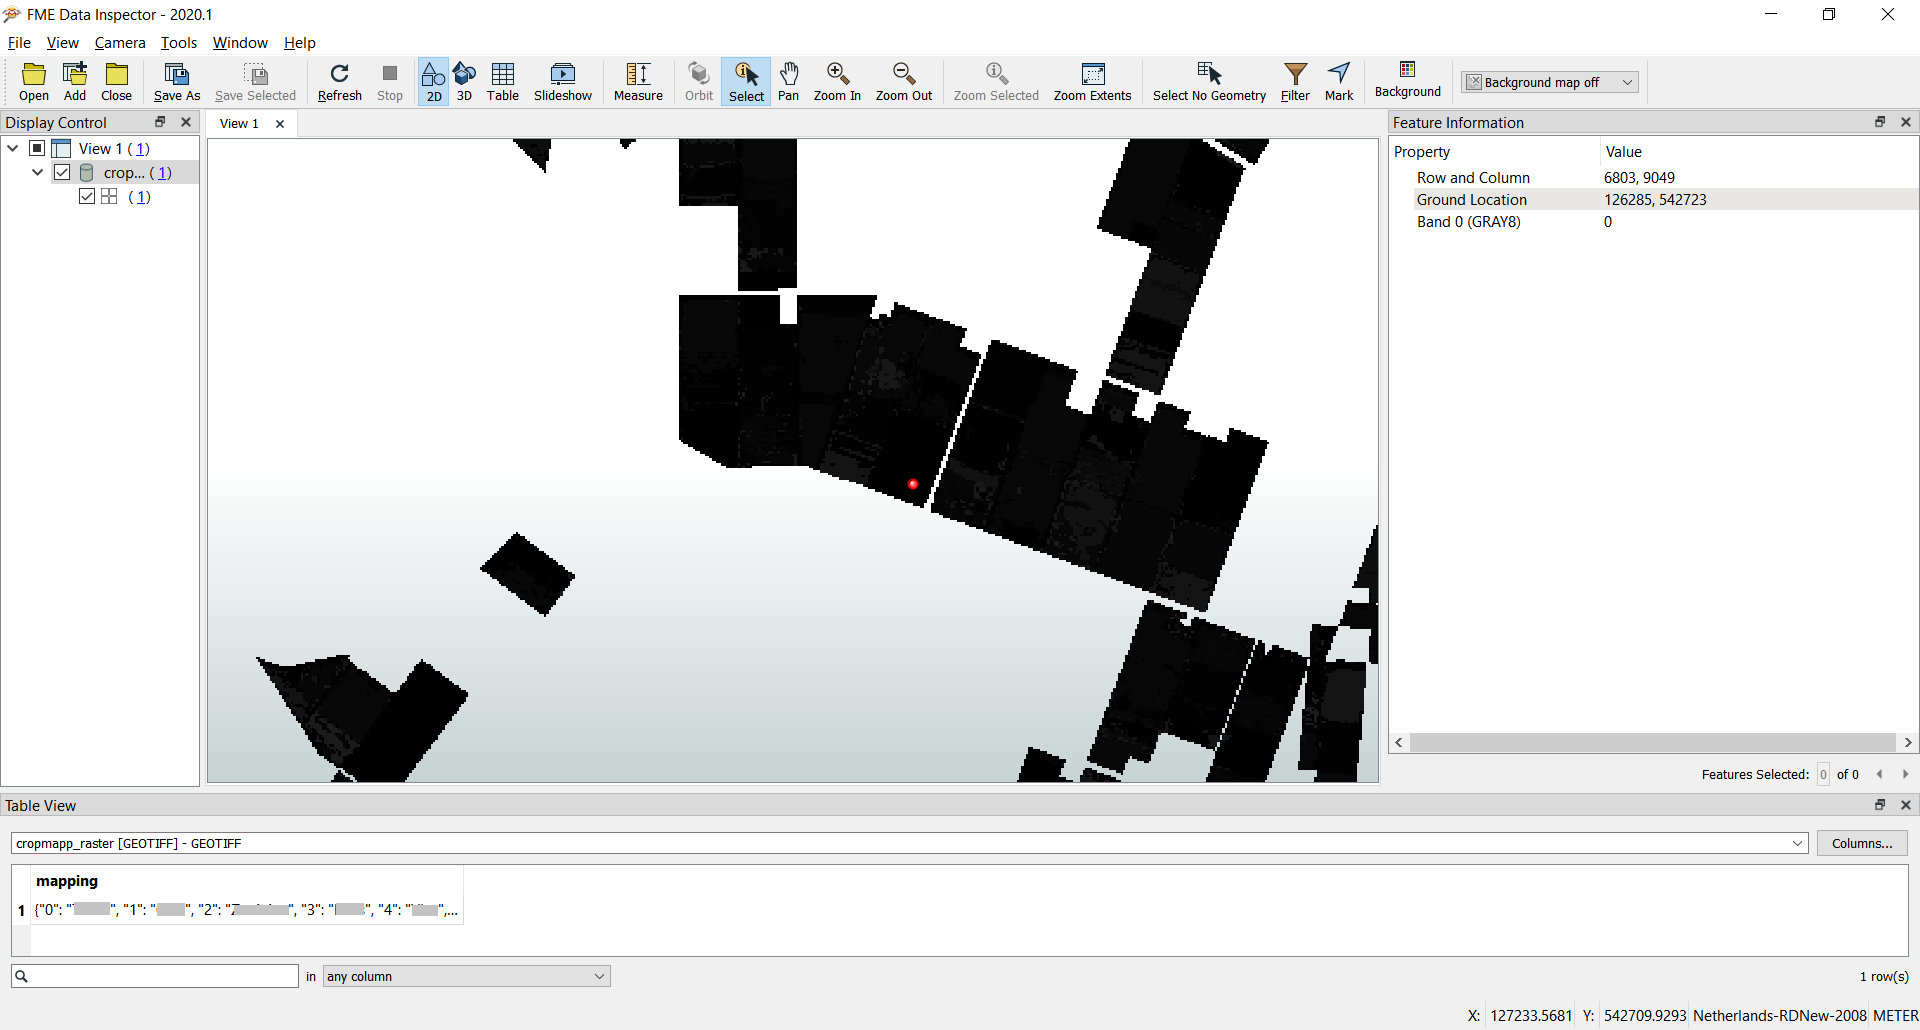The width and height of the screenshot is (1920, 1030).
Task: Float the Display Control panel
Action: 160,122
